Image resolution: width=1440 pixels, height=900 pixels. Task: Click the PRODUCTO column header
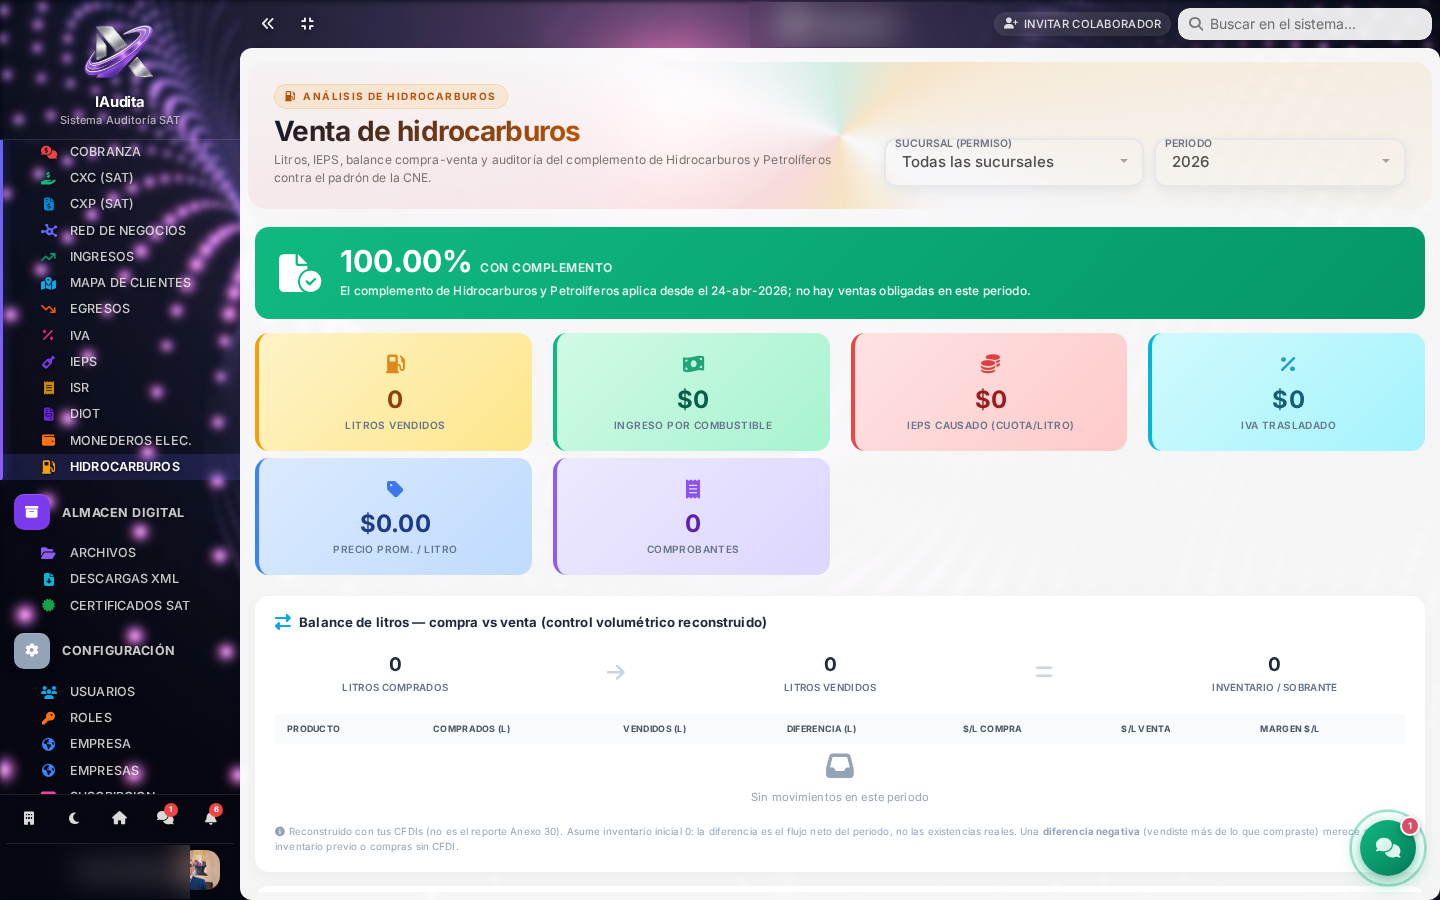pyautogui.click(x=313, y=729)
